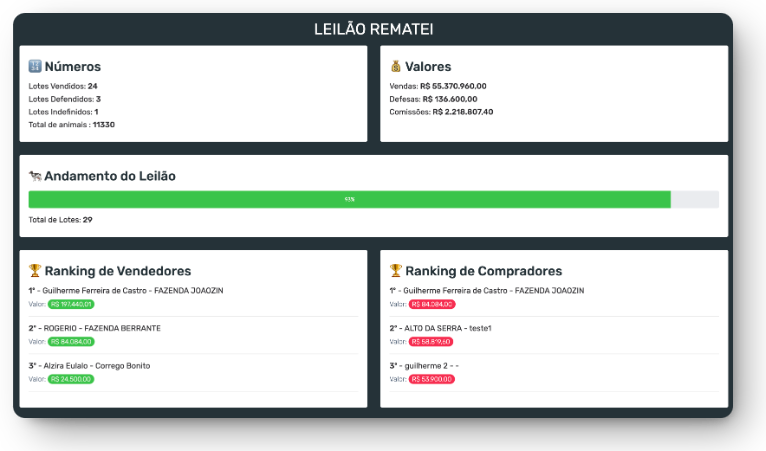Select seller Alzira Eulalio - Corrego Bonito
Screen dimensions: 766x451
tap(90, 366)
